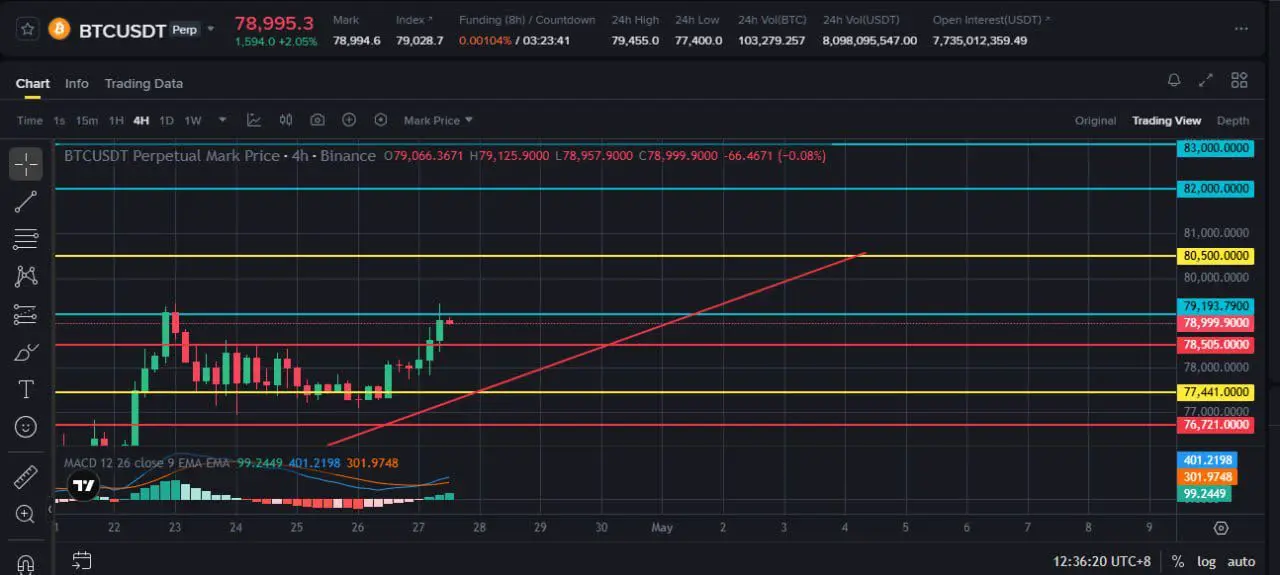Click the Bitcoin coin logo

[x=60, y=30]
